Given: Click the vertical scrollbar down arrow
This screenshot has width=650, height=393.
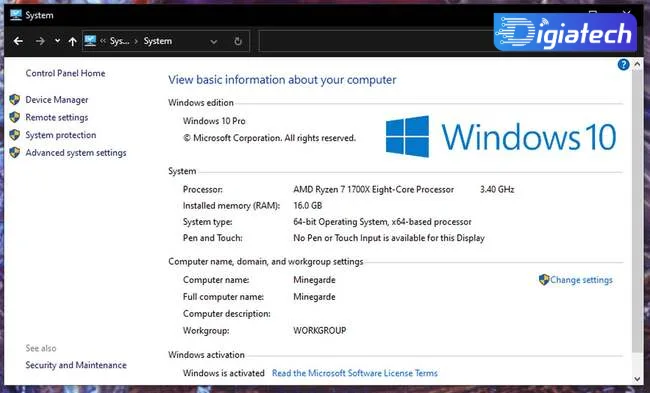Looking at the screenshot, I should [638, 379].
